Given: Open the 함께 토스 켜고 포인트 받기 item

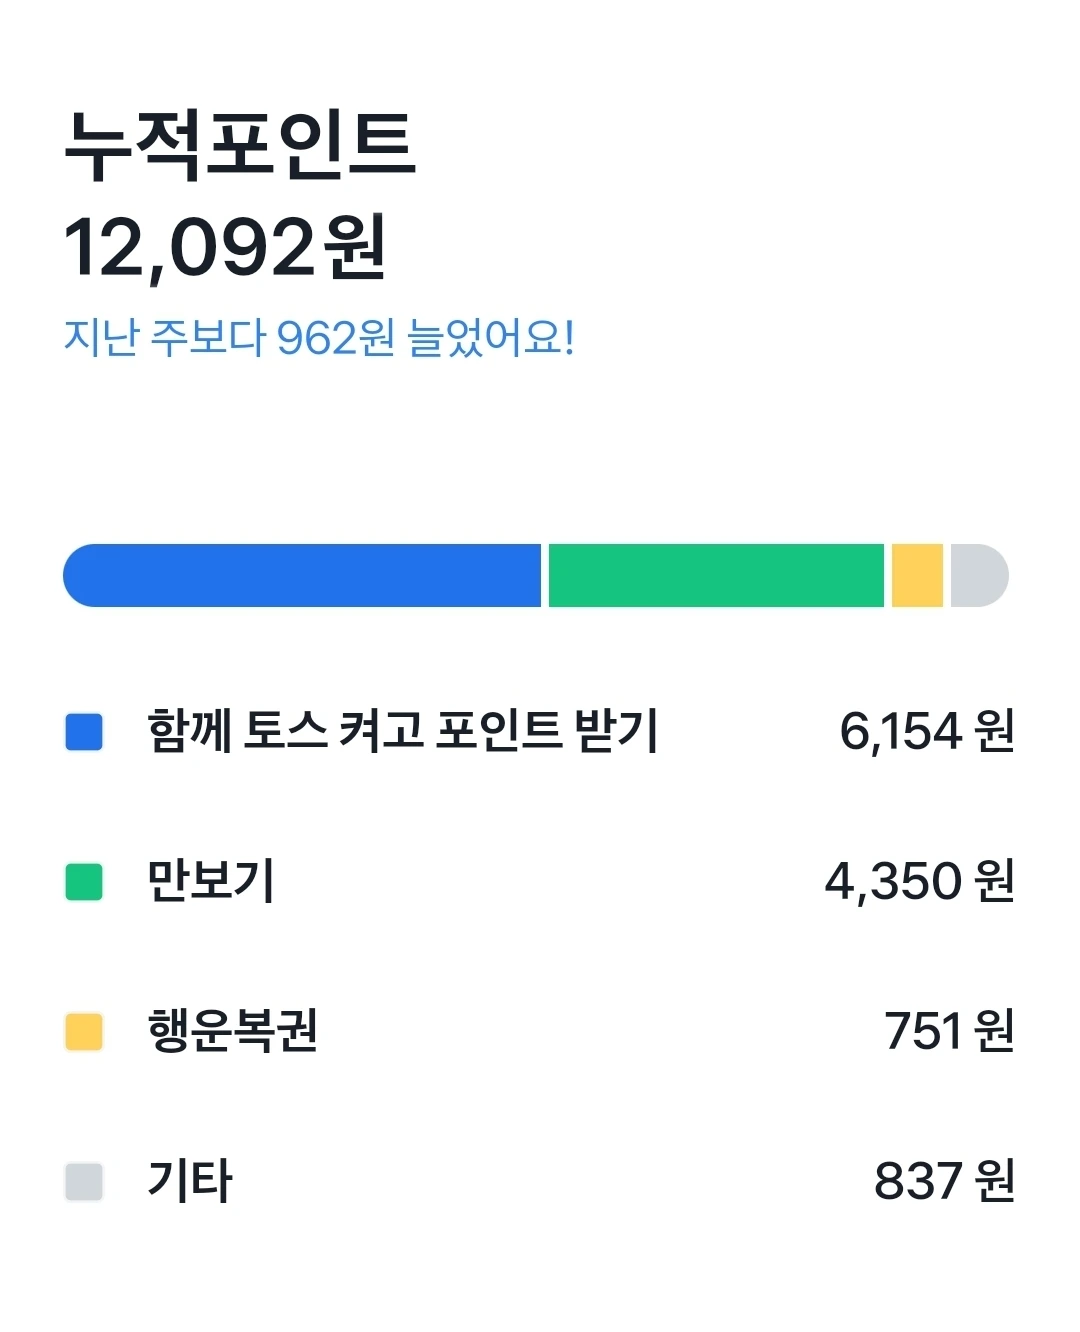Looking at the screenshot, I should 402,731.
